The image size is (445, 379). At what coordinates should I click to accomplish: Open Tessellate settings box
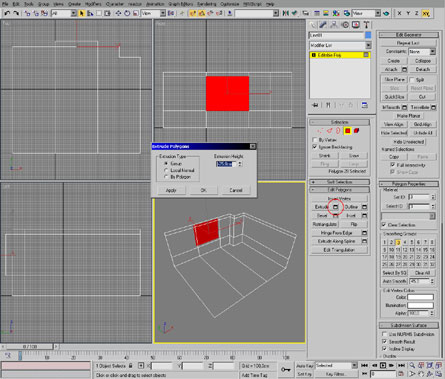433,107
